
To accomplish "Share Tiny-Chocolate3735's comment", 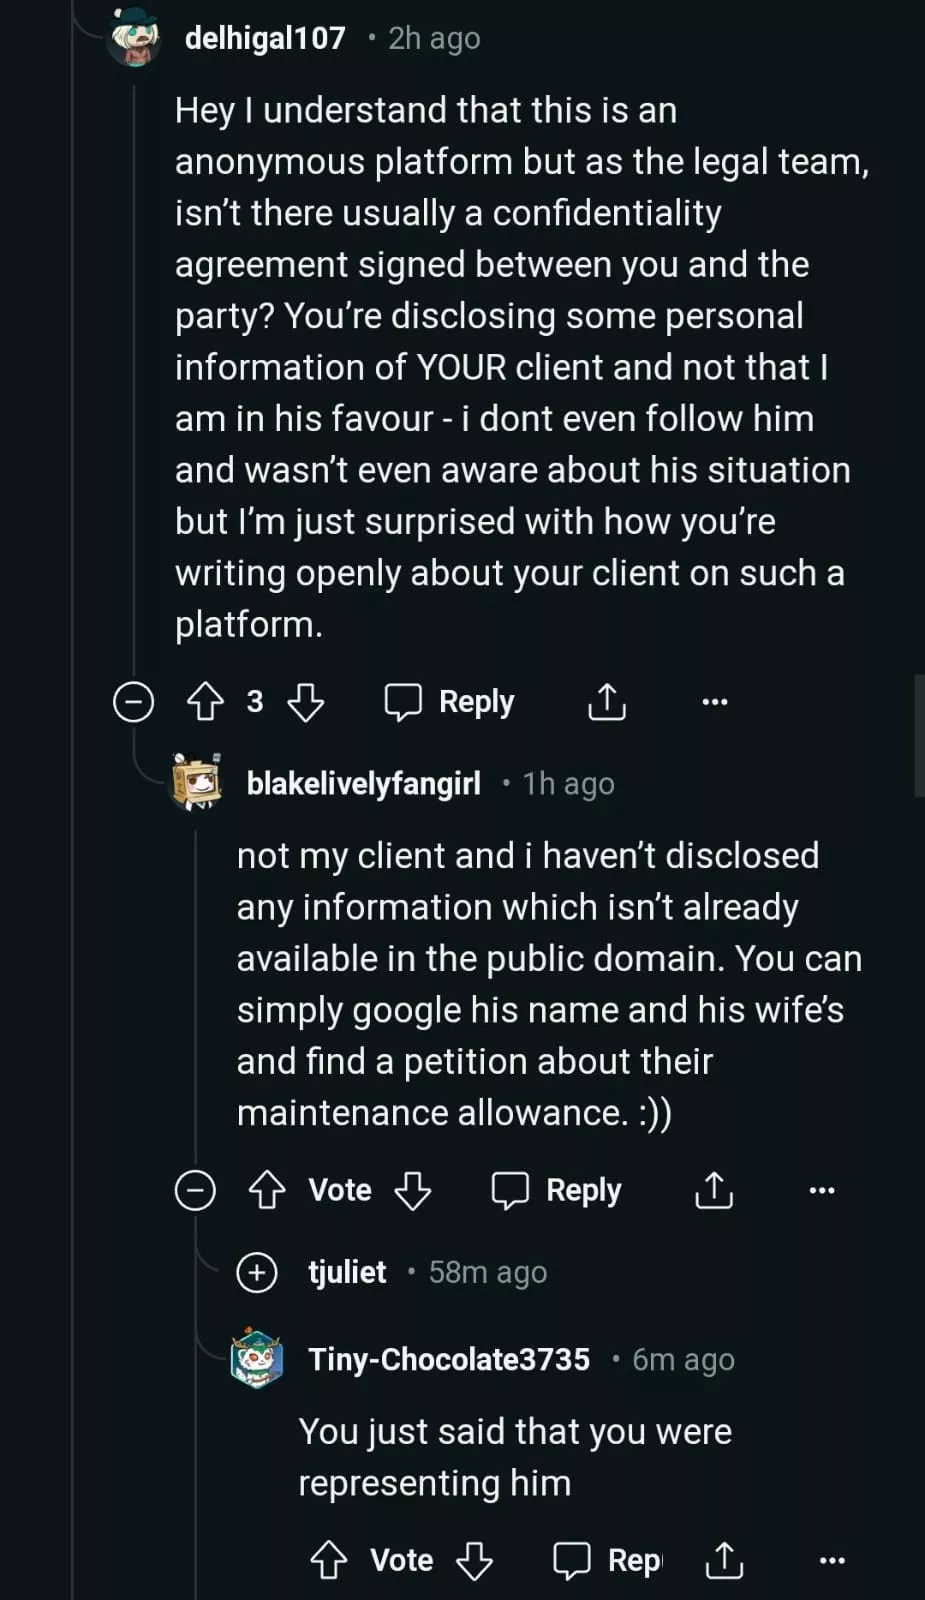I will (x=724, y=1560).
